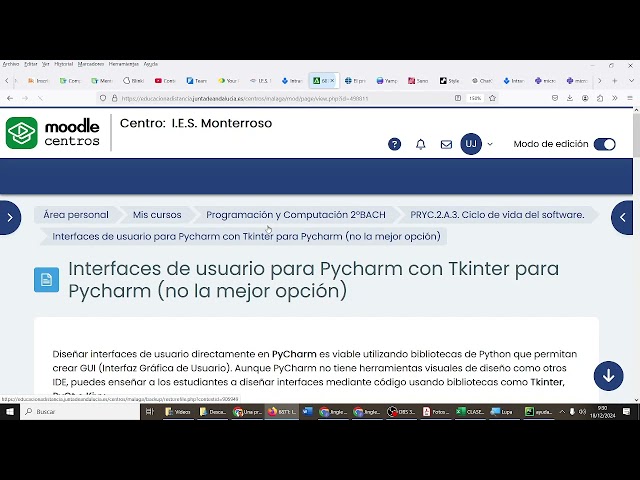Open the extensions icon

click(600, 98)
